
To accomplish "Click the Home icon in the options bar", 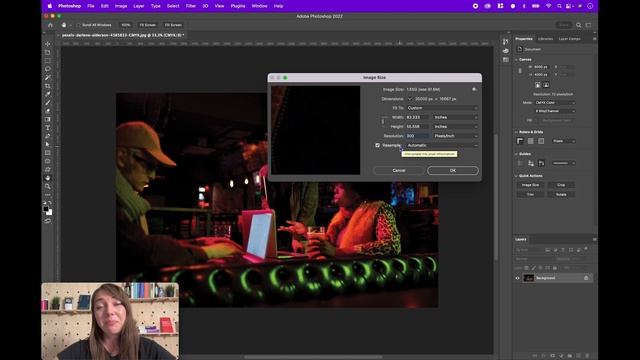I will coord(50,25).
